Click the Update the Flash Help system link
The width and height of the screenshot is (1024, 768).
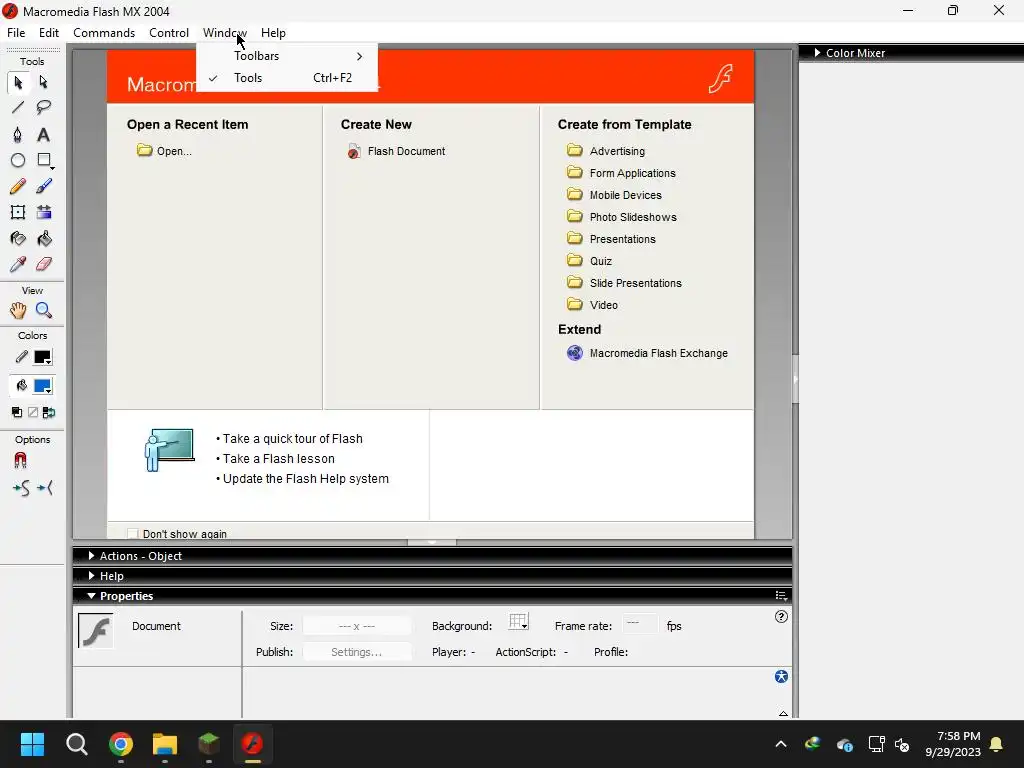tap(306, 479)
